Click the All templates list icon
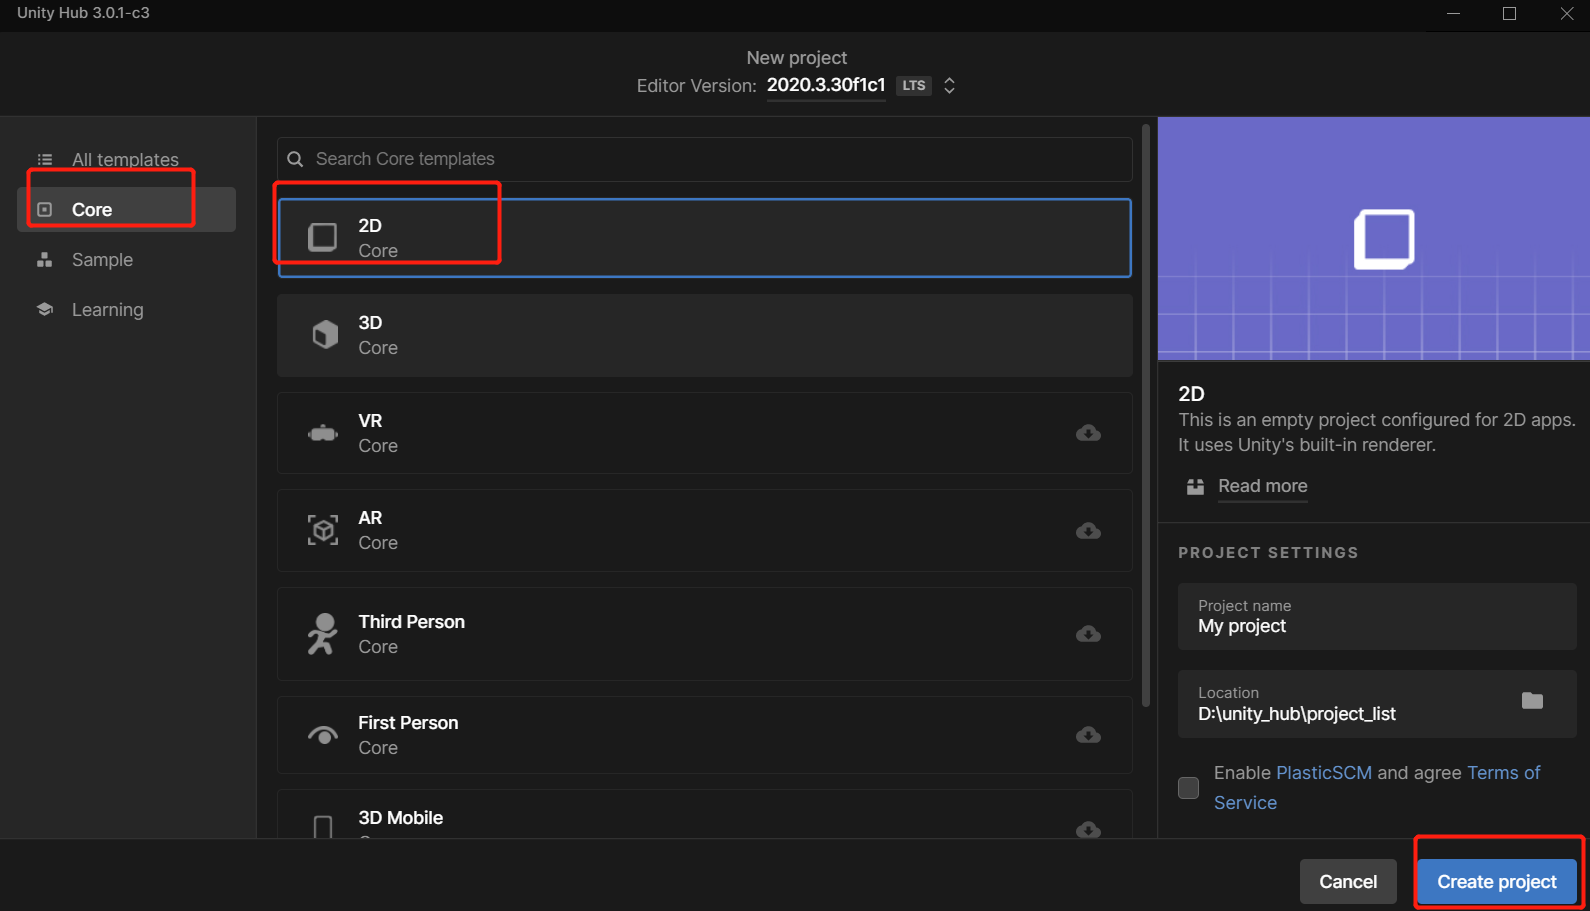 click(x=45, y=160)
